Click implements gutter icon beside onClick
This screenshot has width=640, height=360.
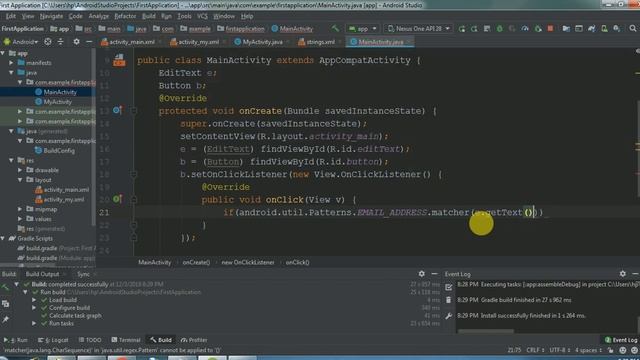coord(118,199)
